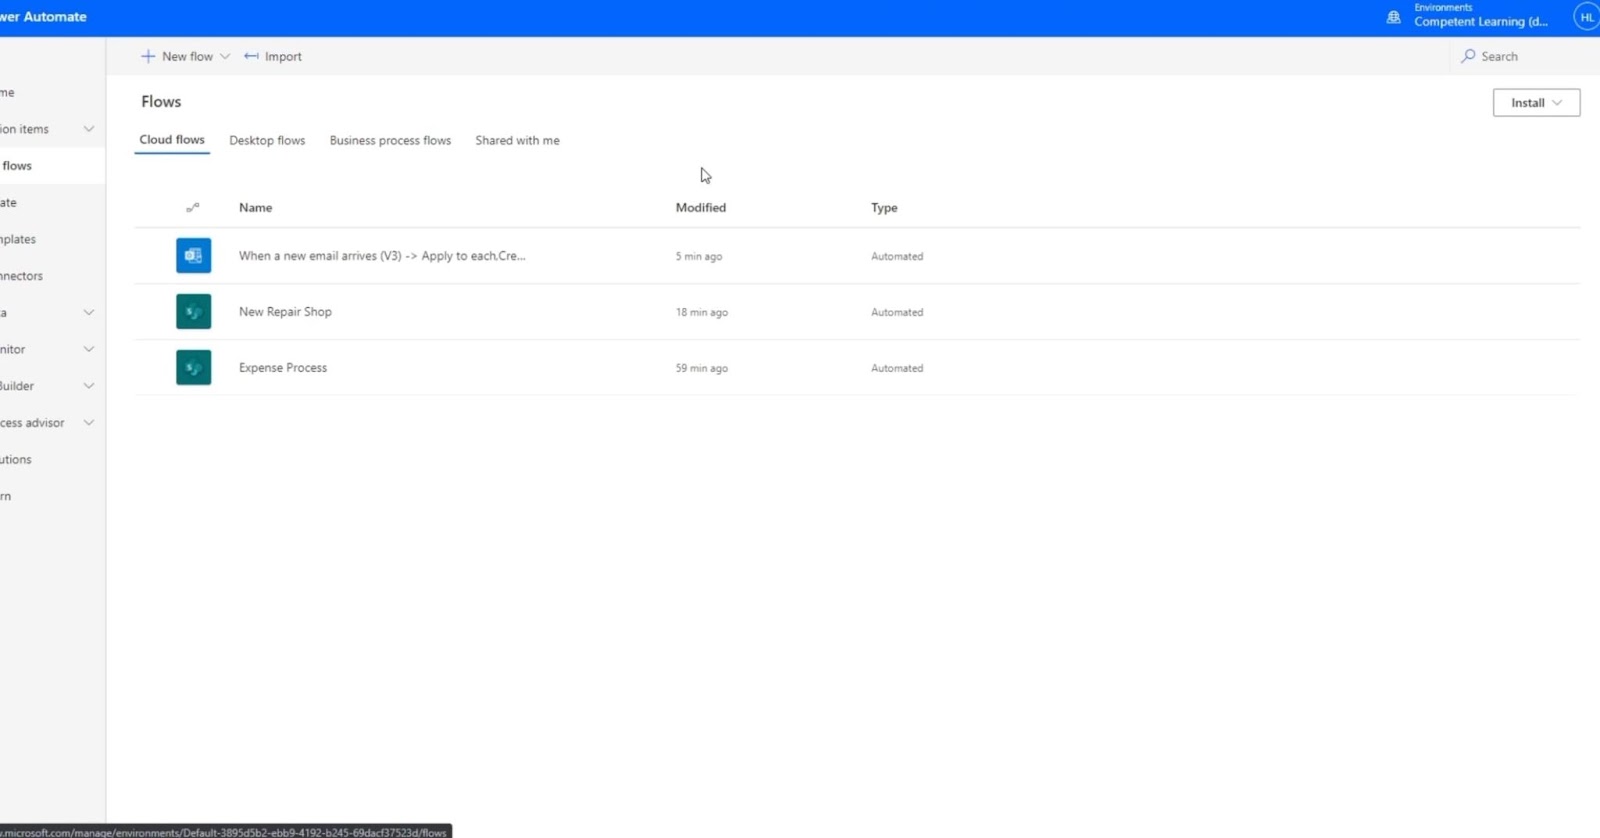Expand the AI Builder chevron in sidebar
This screenshot has height=838, width=1600.
coord(89,386)
